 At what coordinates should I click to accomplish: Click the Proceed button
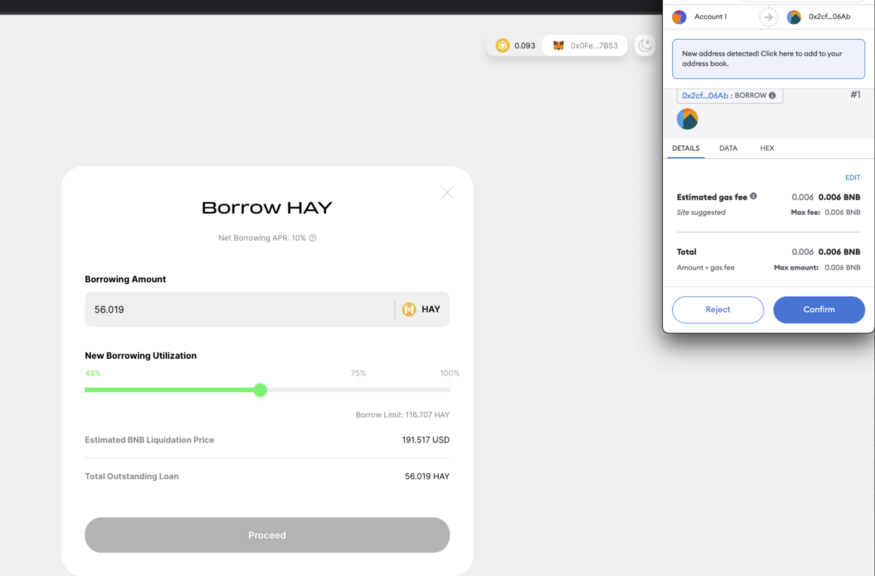click(x=267, y=535)
